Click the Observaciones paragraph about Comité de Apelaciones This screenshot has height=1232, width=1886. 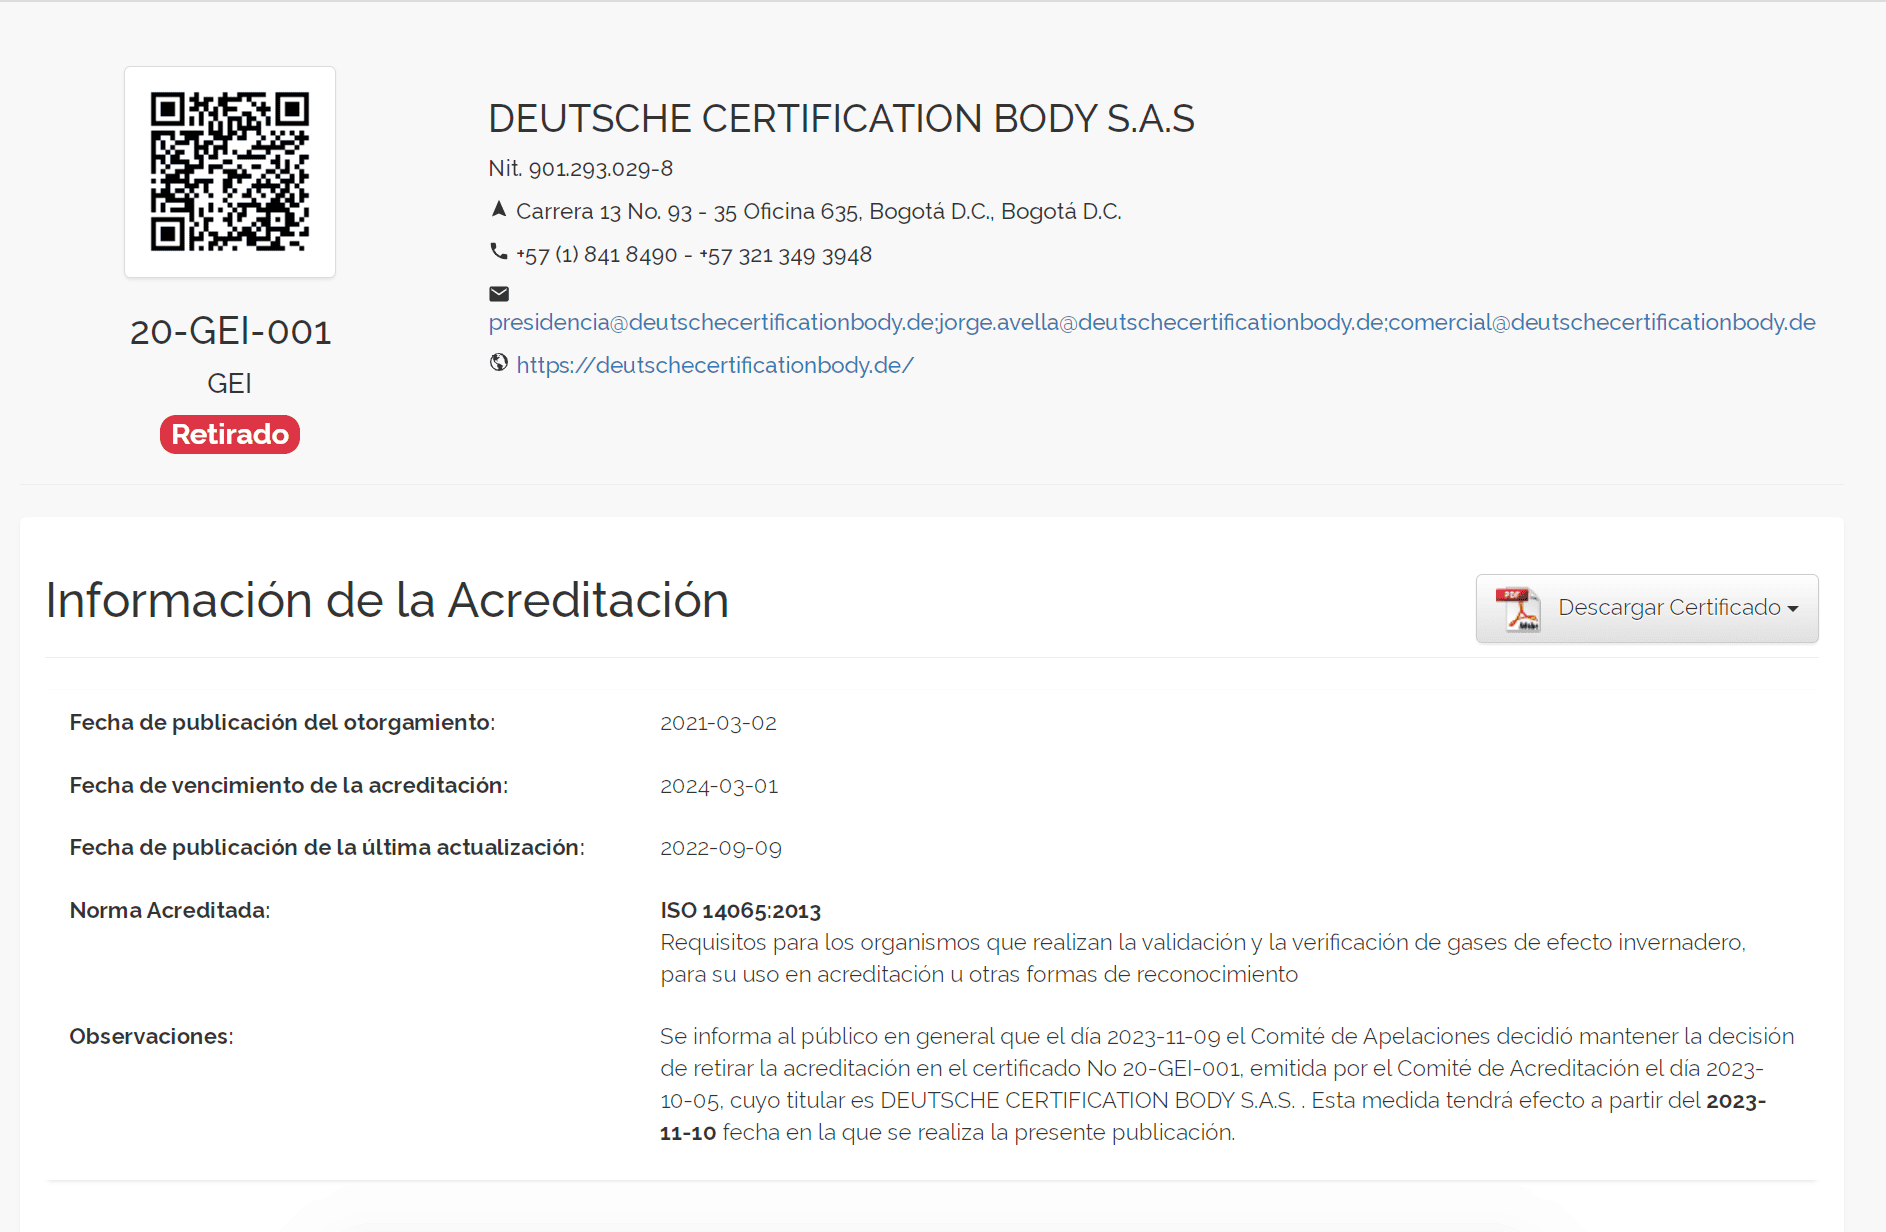(1227, 1084)
